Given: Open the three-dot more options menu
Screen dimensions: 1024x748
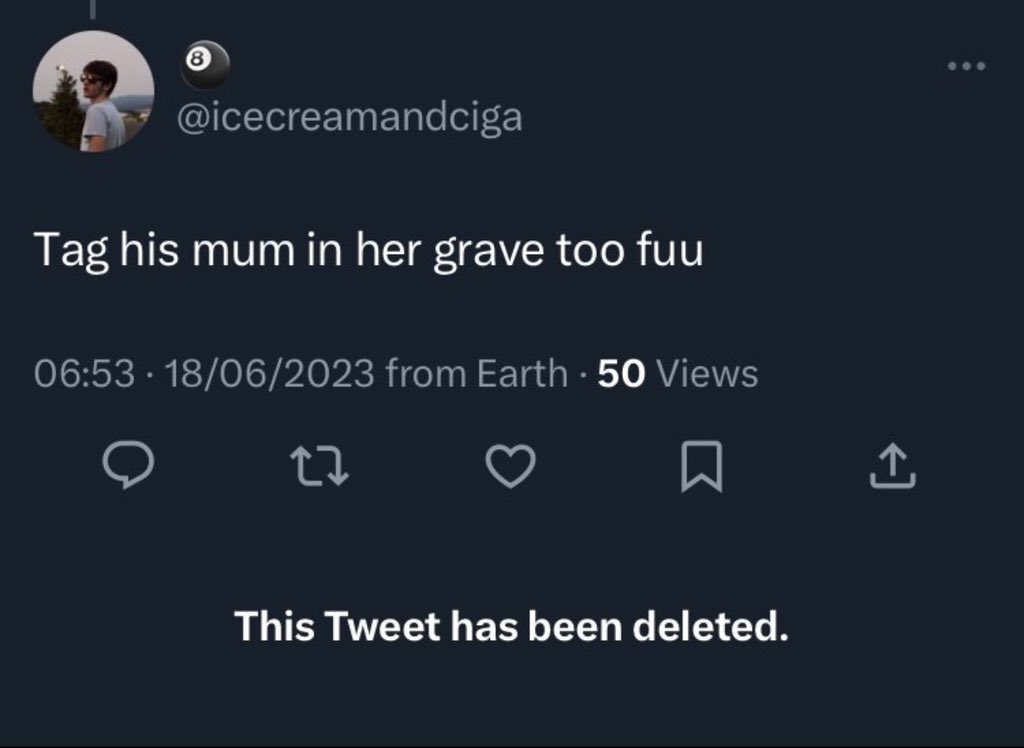Looking at the screenshot, I should [x=967, y=67].
